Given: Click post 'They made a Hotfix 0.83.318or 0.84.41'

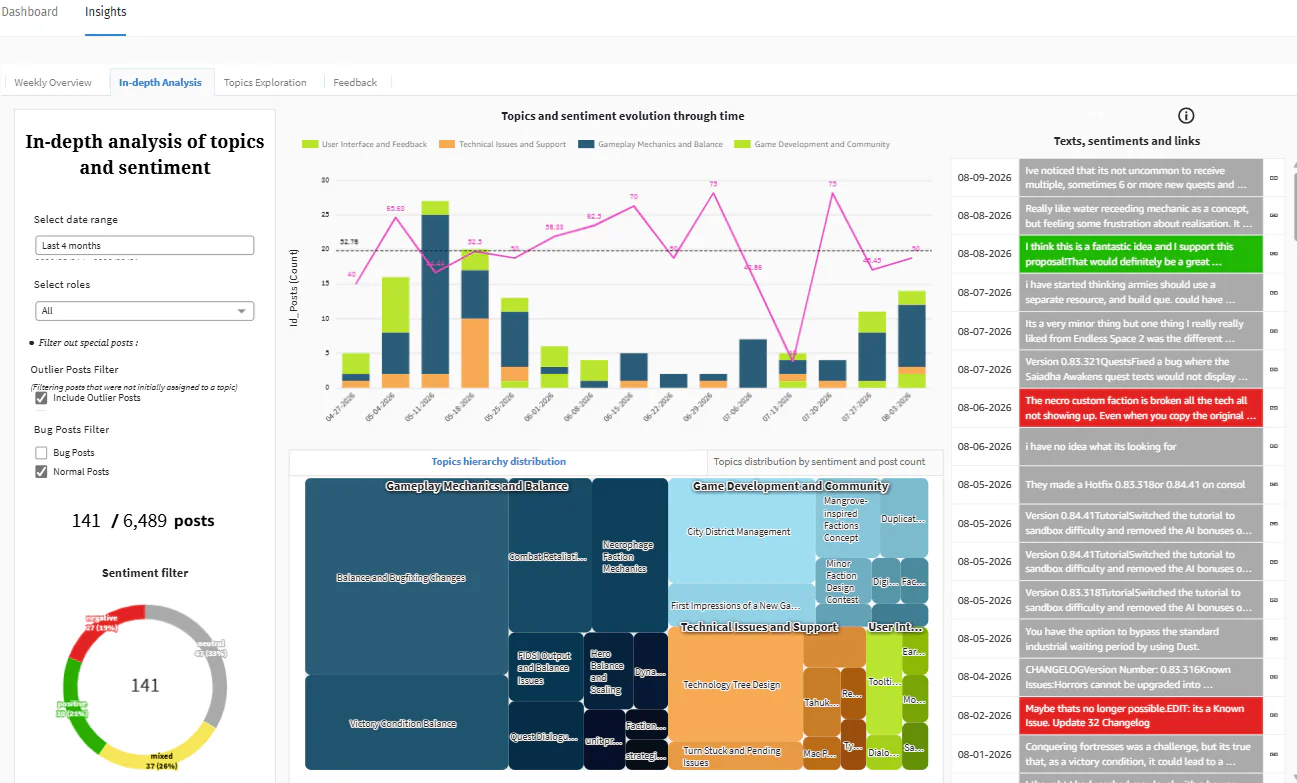Looking at the screenshot, I should [x=1140, y=485].
